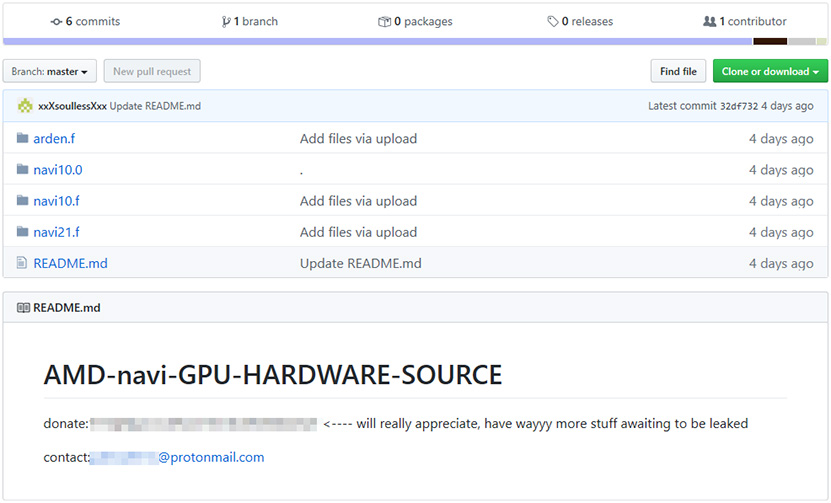Click the README.md panel header title
The image size is (831, 503).
point(67,308)
